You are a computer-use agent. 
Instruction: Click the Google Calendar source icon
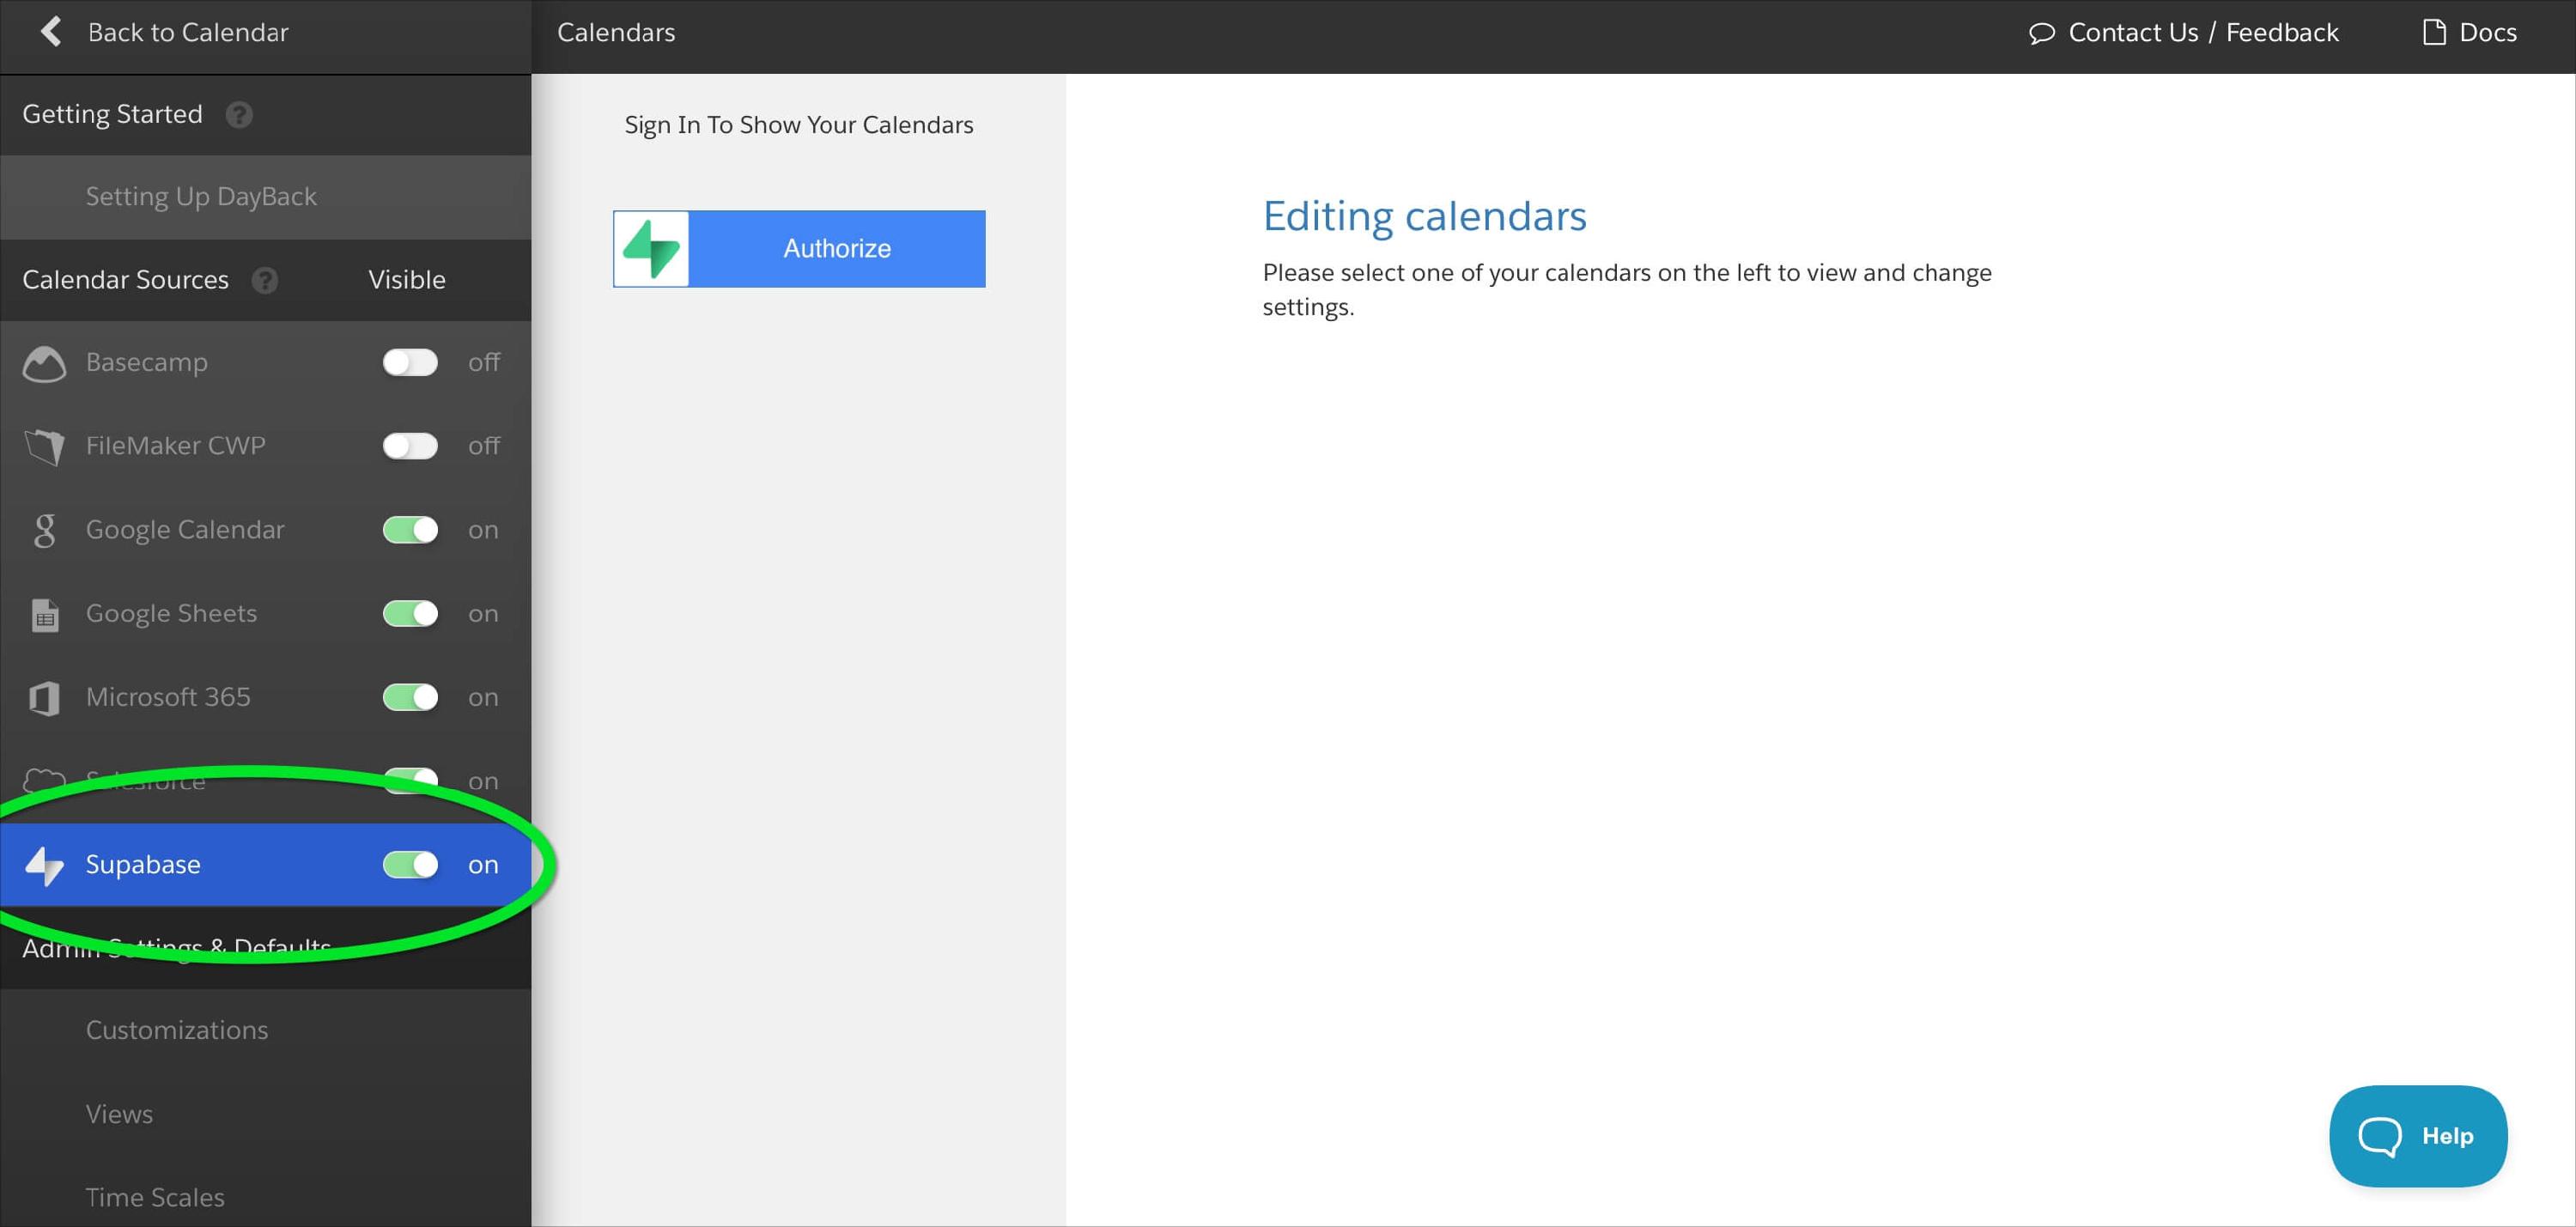(44, 530)
